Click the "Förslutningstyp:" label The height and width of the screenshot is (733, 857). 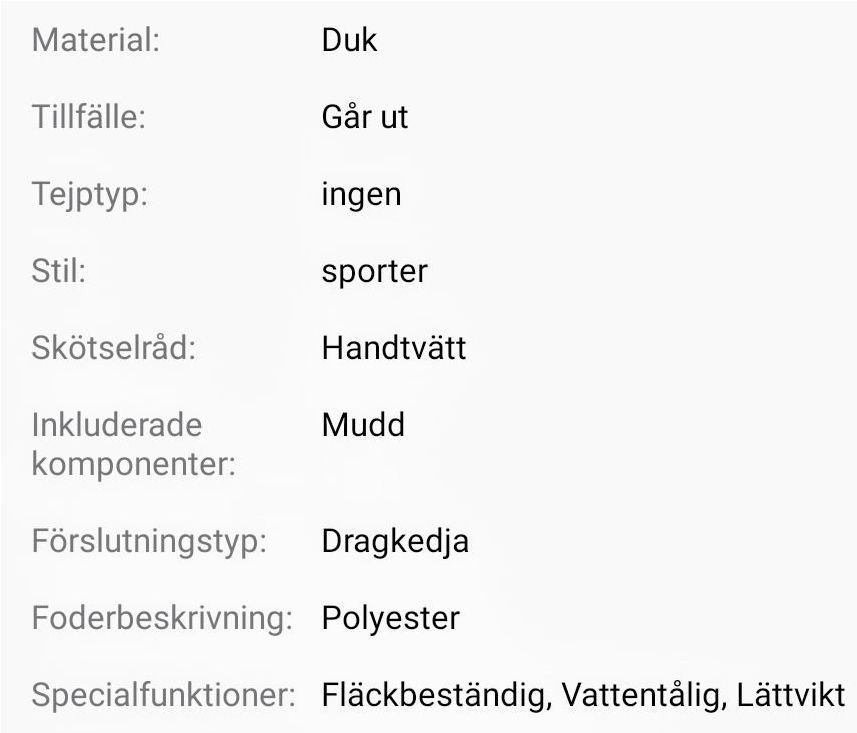(x=149, y=541)
